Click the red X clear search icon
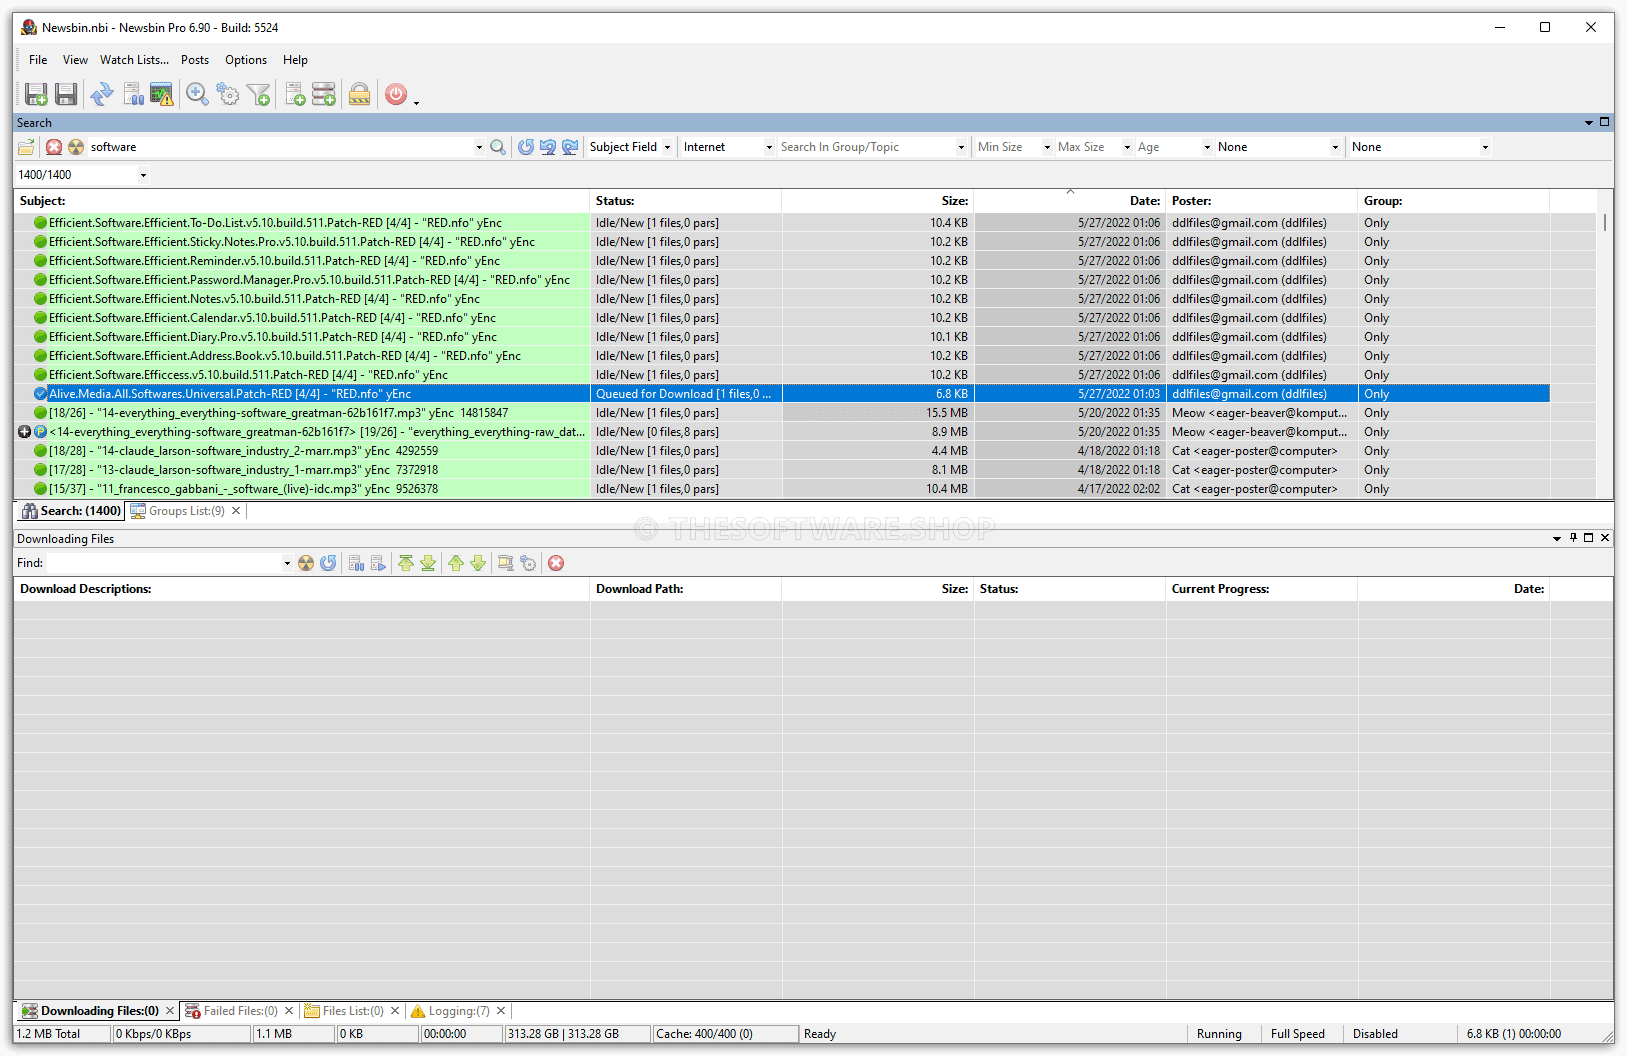 click(x=54, y=147)
